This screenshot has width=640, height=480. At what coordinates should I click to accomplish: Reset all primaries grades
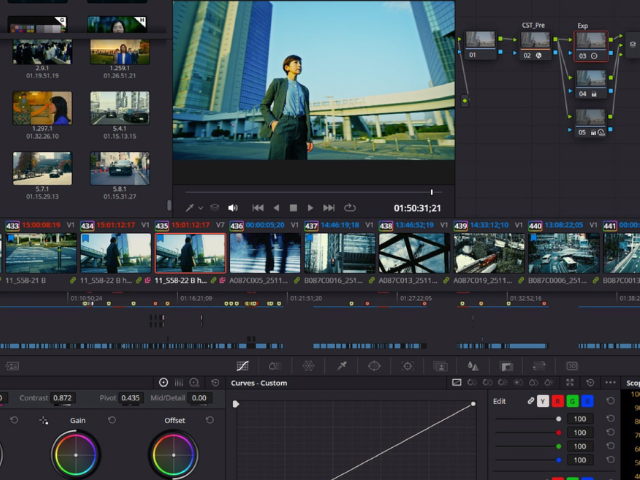pos(215,382)
